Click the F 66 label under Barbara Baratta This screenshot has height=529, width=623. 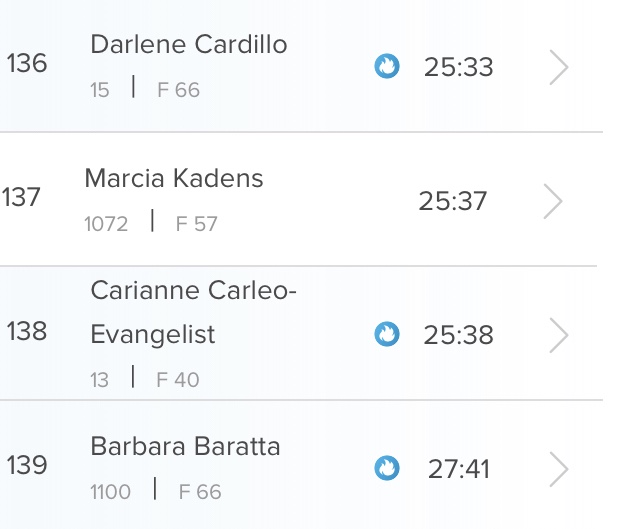pyautogui.click(x=200, y=492)
